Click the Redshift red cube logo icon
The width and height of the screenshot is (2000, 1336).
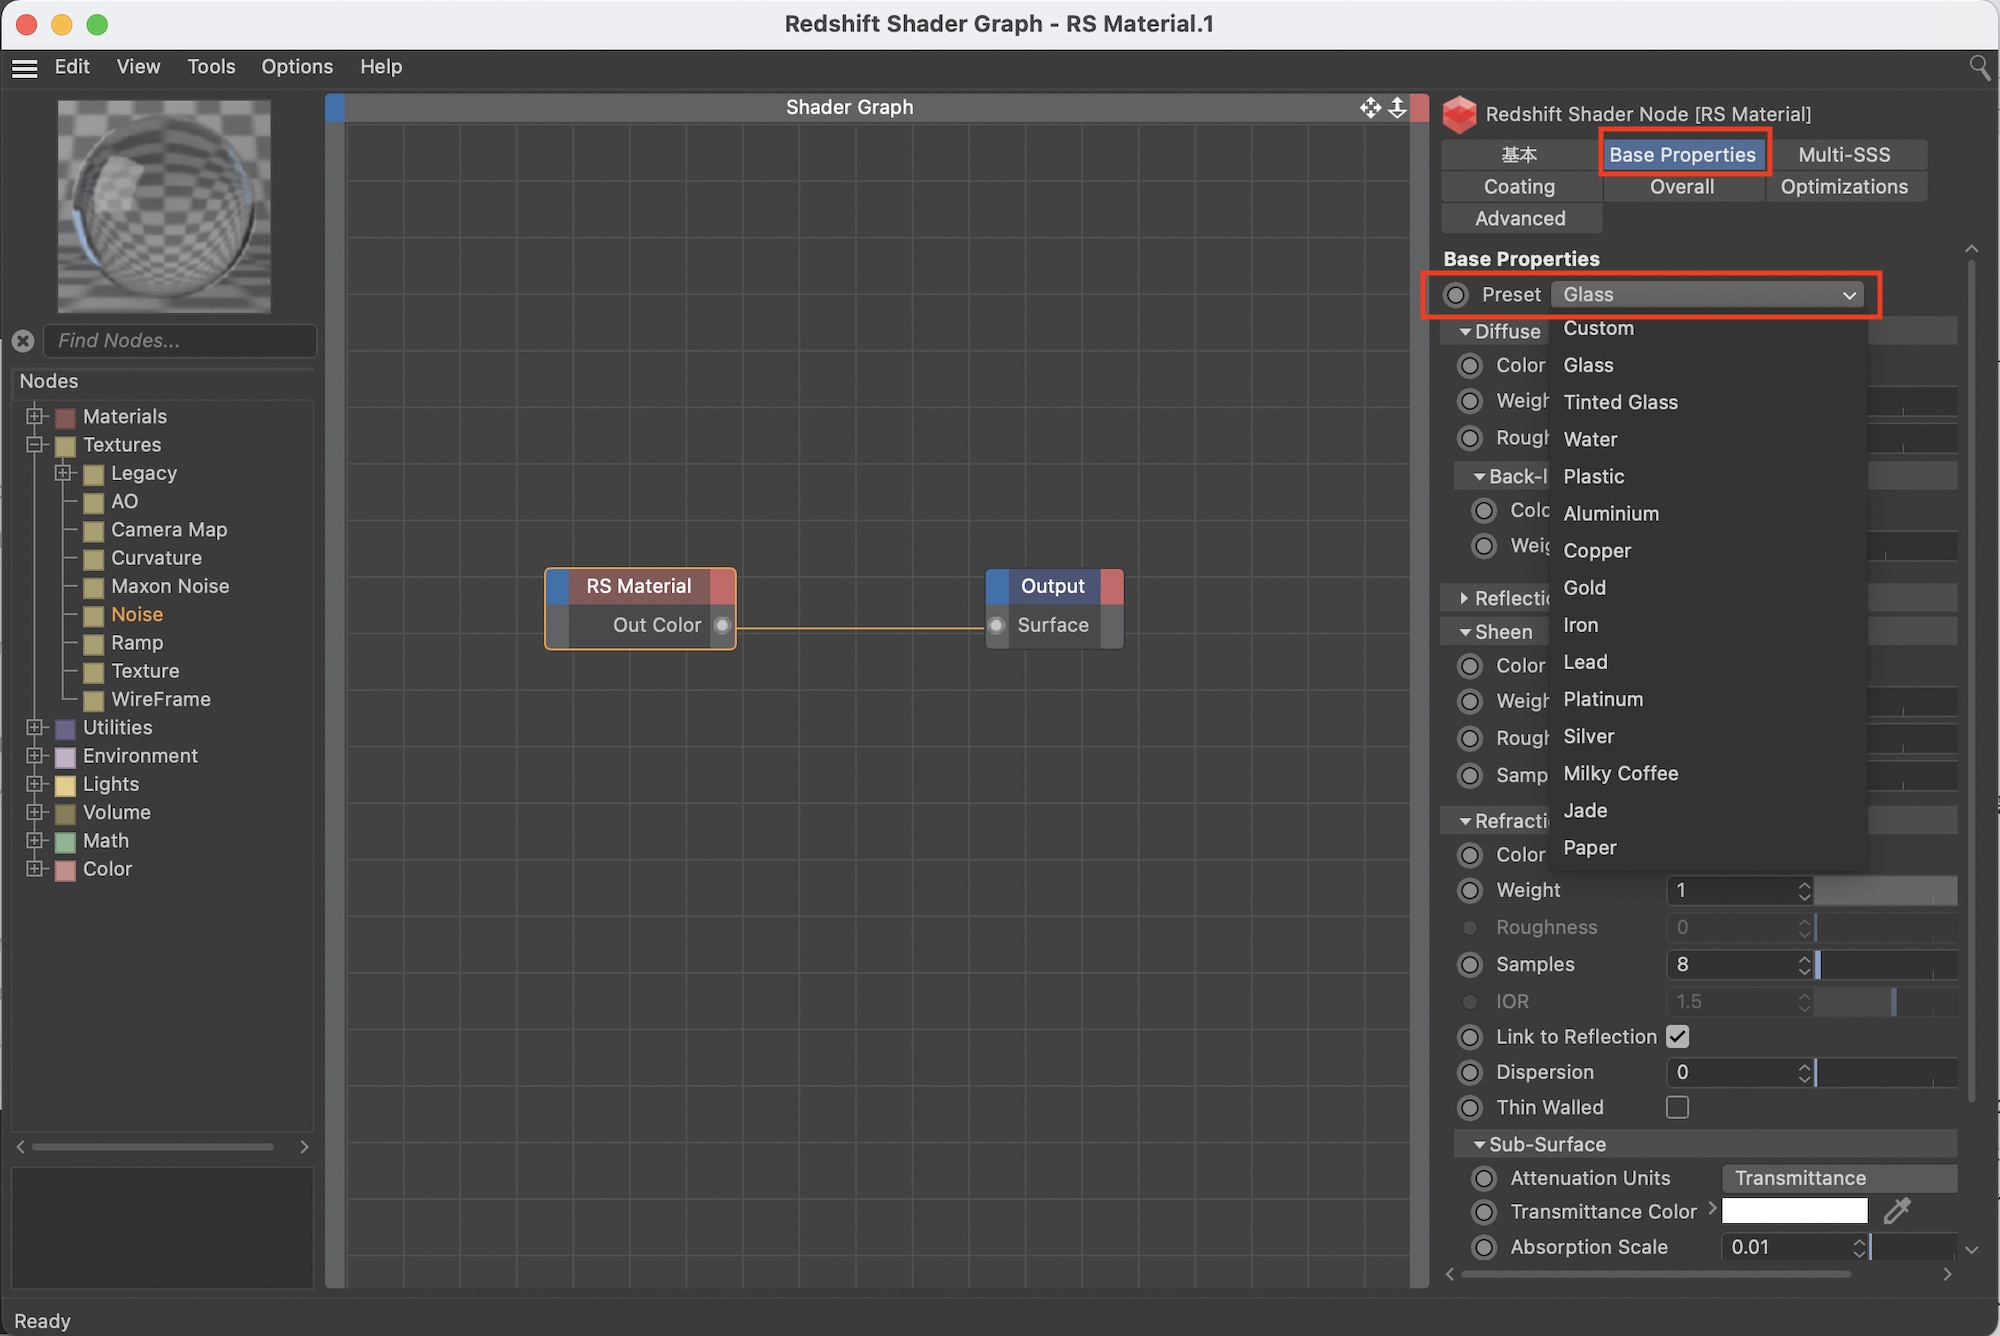click(x=1460, y=114)
